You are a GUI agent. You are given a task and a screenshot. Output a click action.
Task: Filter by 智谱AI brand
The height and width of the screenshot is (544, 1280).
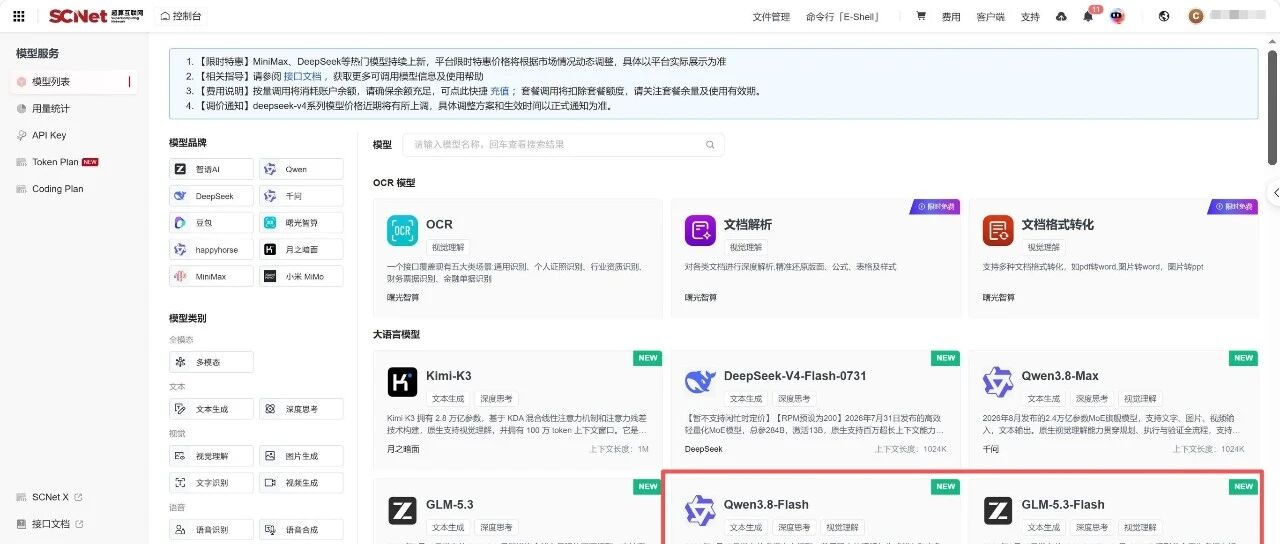tap(211, 169)
